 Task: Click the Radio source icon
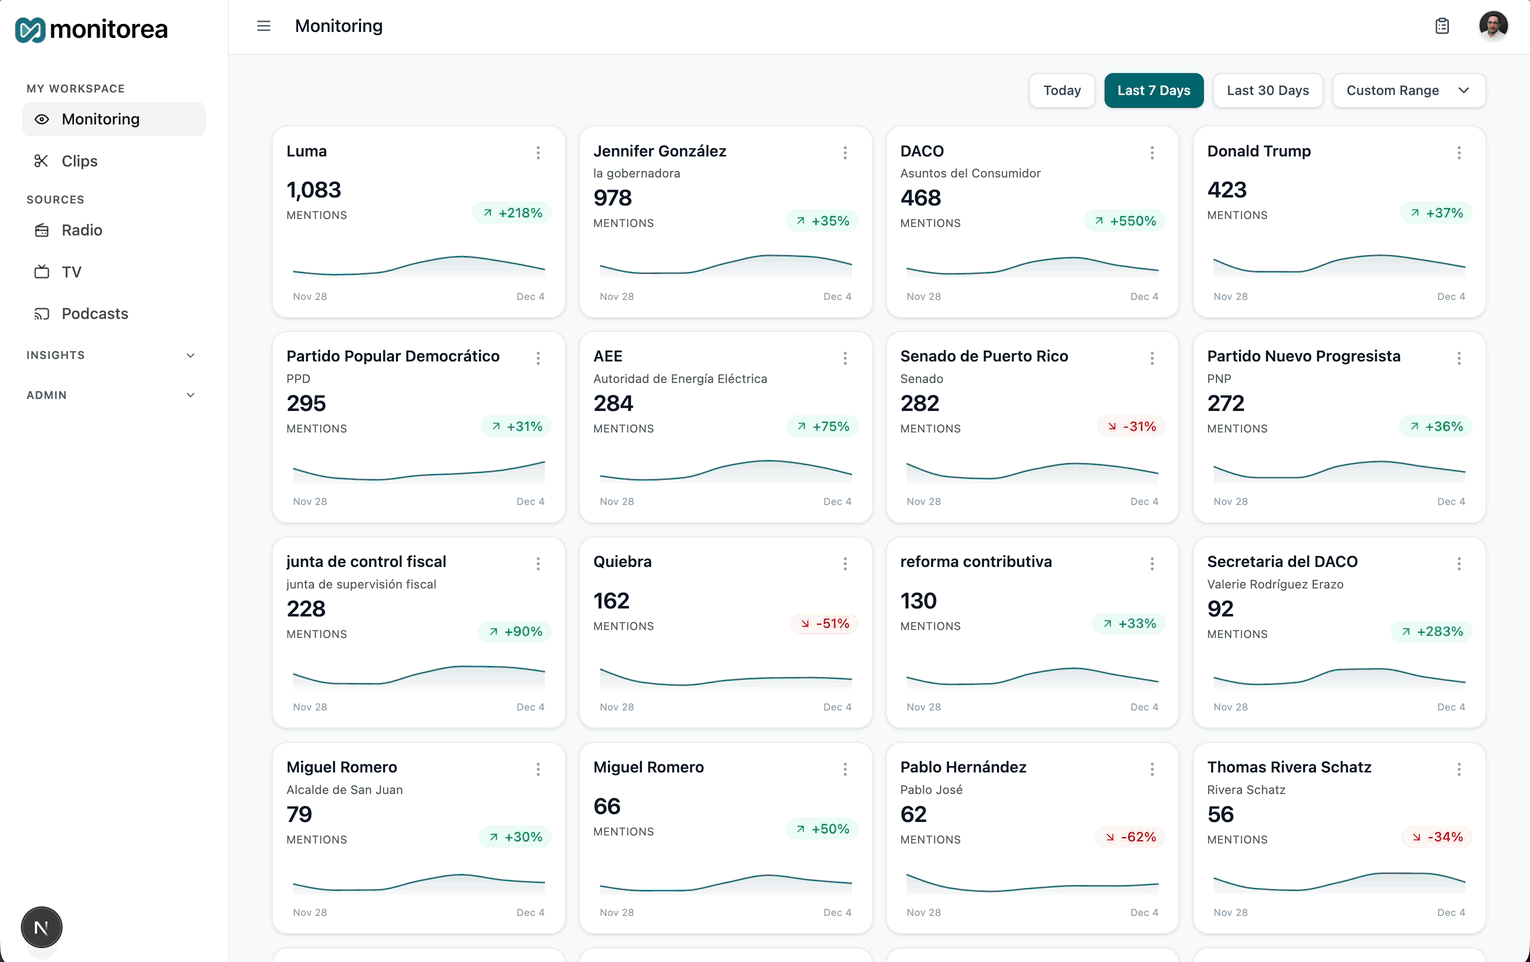pos(40,230)
